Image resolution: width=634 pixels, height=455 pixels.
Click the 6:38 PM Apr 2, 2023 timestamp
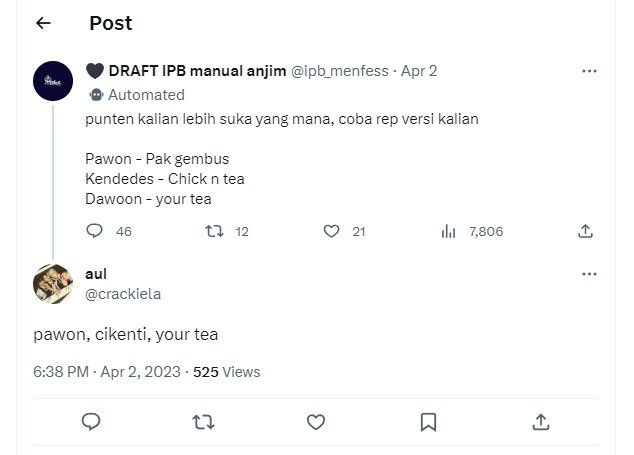point(107,371)
